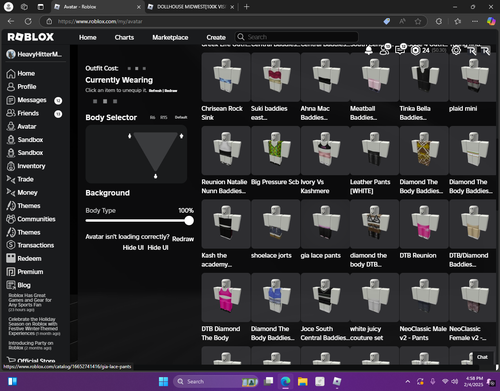The height and width of the screenshot is (391, 500).
Task: Click the bottom handle of Body Selector triangle
Action: click(x=155, y=176)
